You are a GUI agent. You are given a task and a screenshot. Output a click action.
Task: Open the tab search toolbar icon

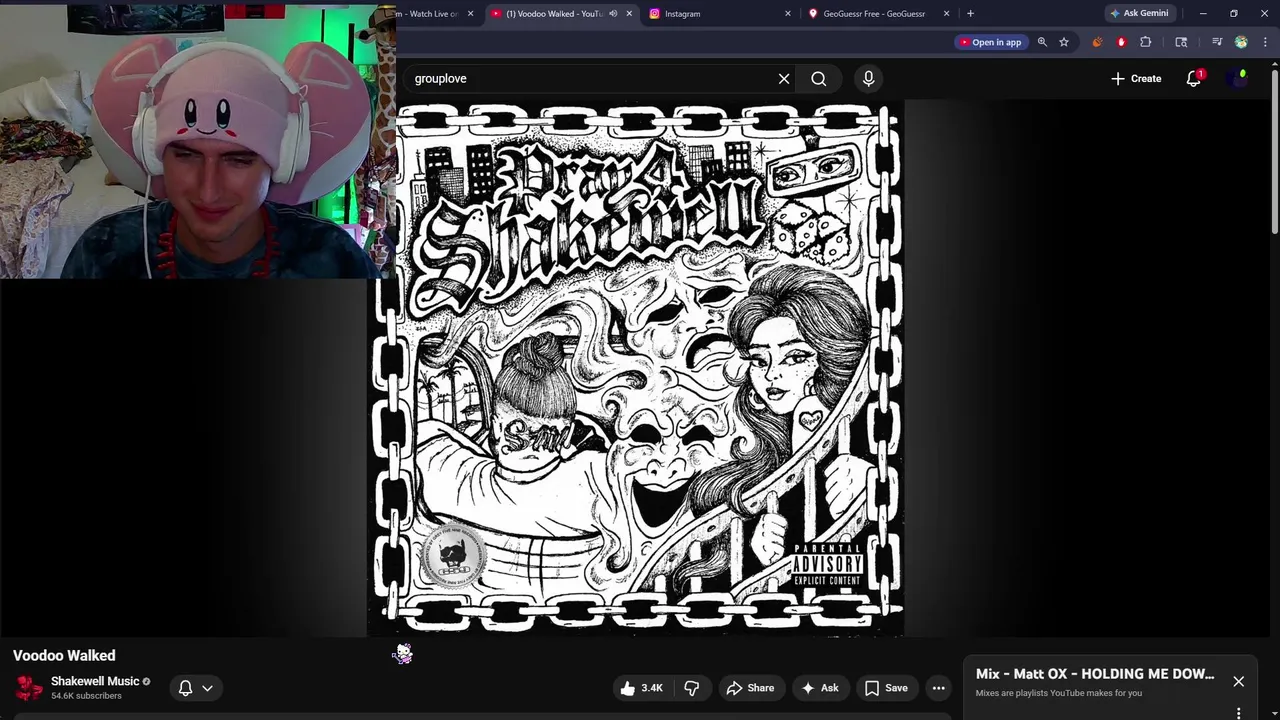coord(1181,42)
